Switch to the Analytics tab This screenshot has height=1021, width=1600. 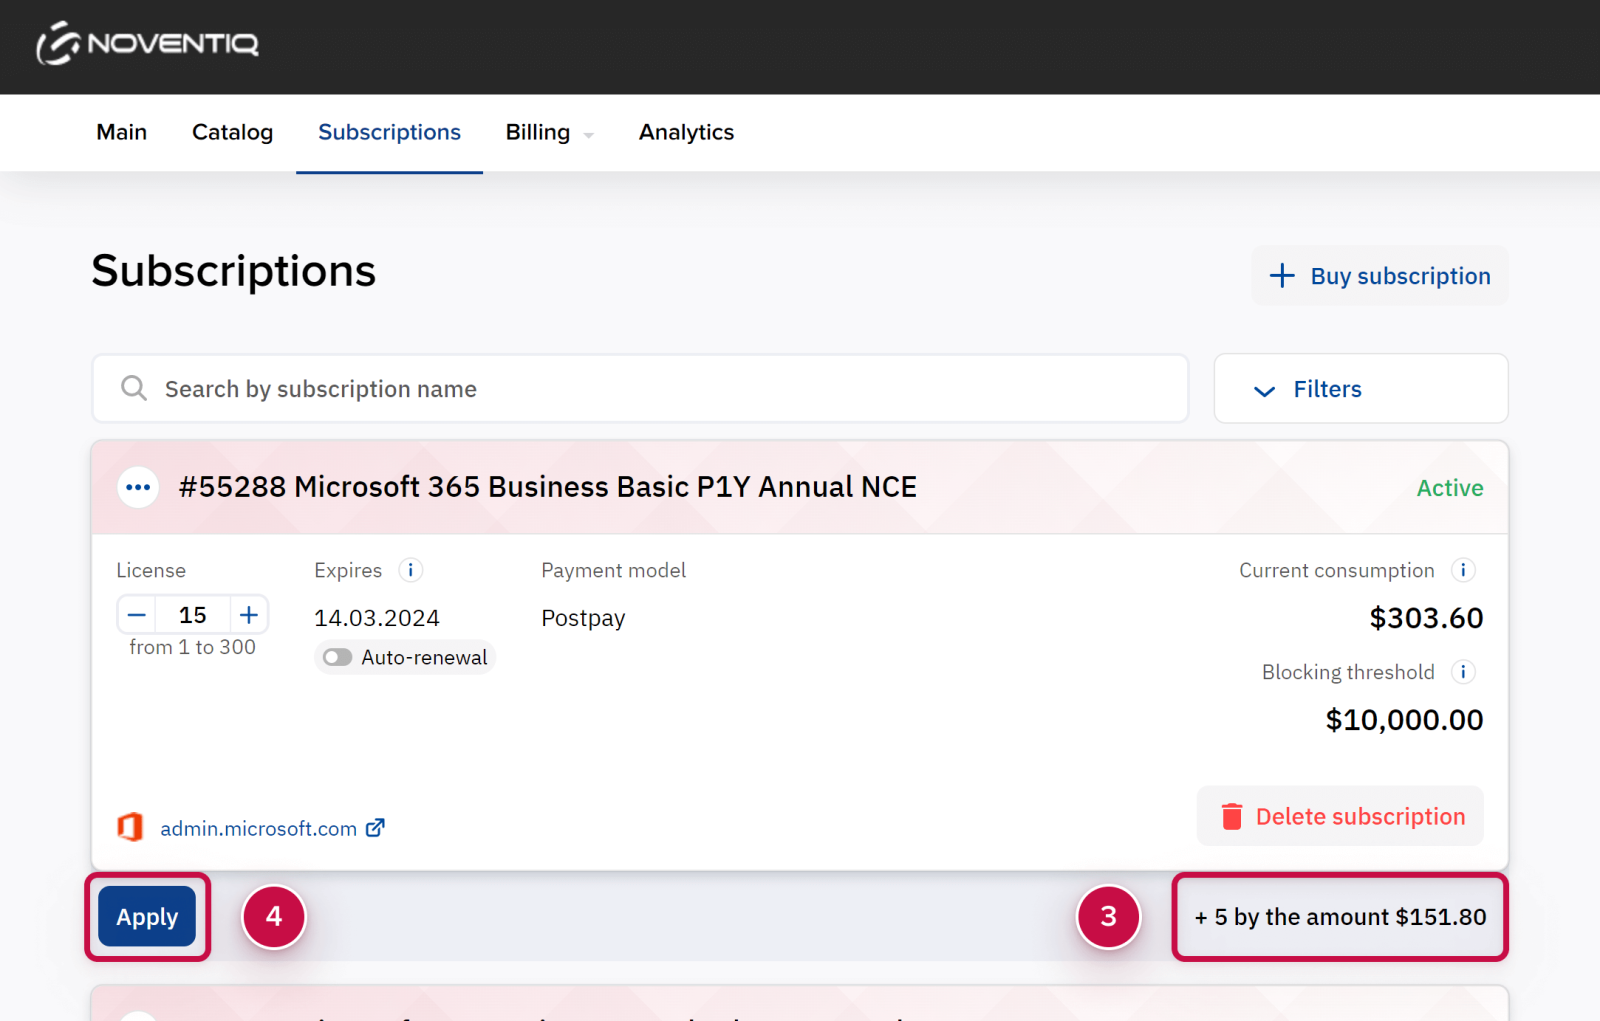tap(686, 133)
